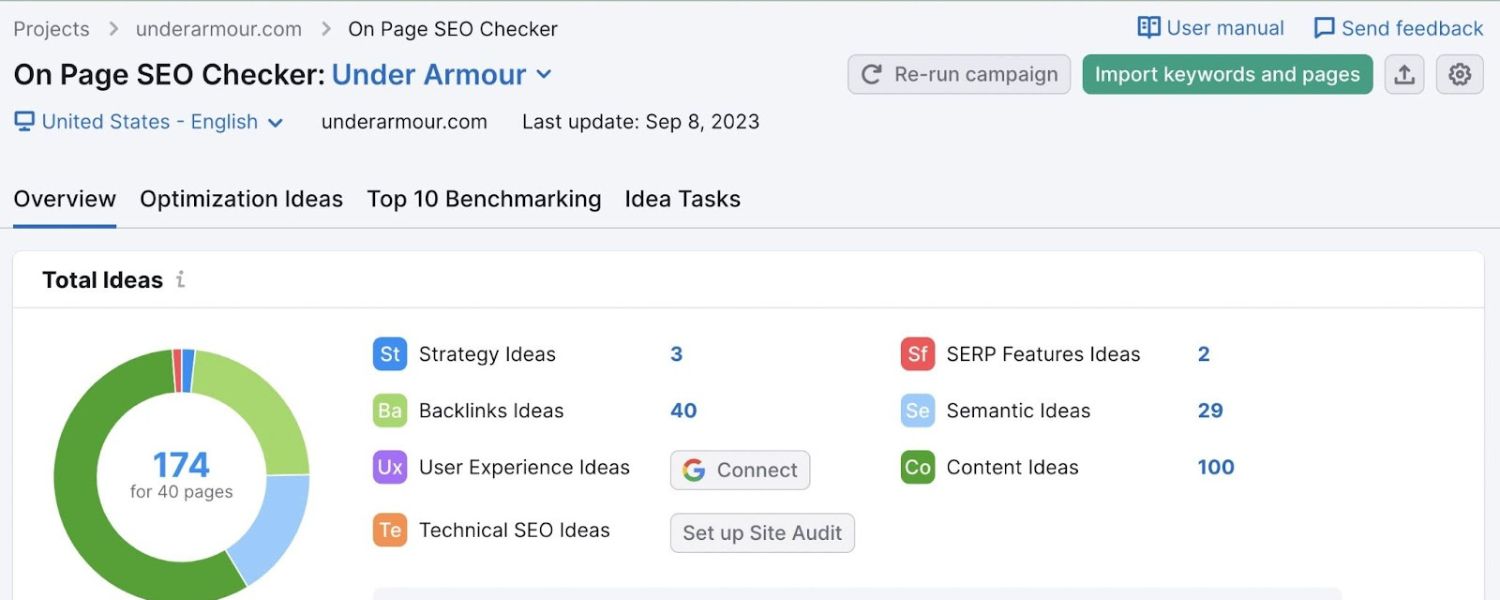Select the Strategy Ideas icon
This screenshot has height=600, width=1500.
coord(389,354)
